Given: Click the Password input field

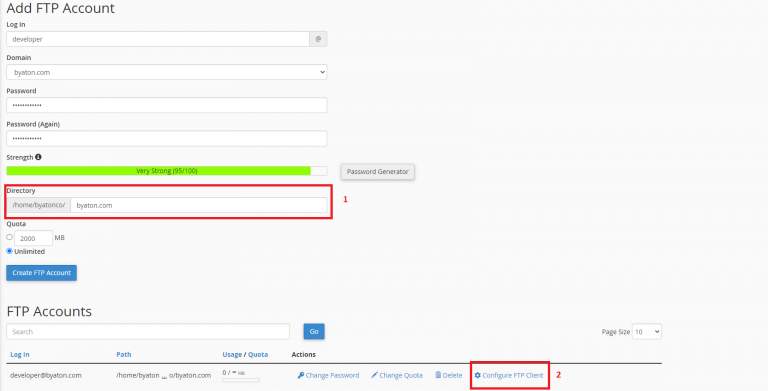Looking at the screenshot, I should [x=167, y=105].
